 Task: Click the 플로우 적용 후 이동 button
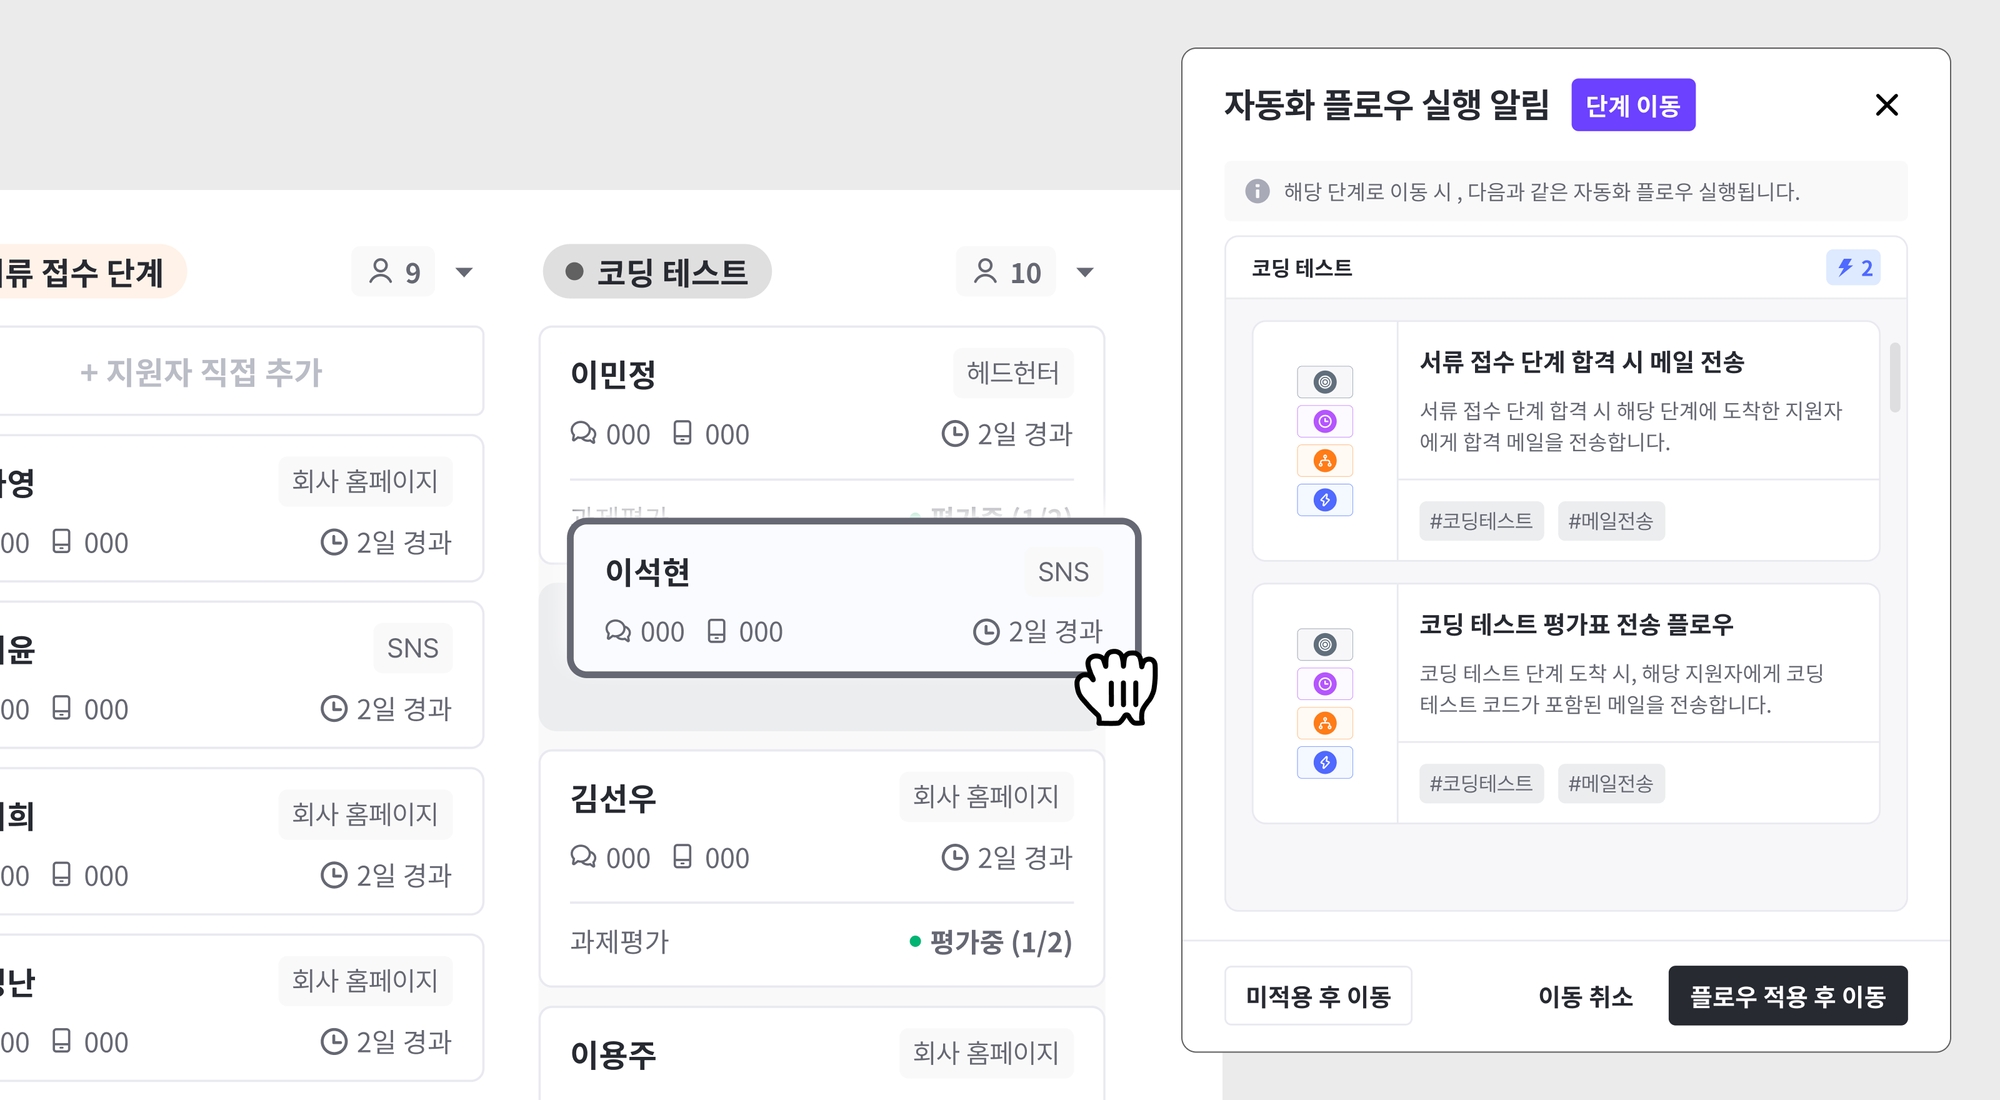click(x=1787, y=996)
